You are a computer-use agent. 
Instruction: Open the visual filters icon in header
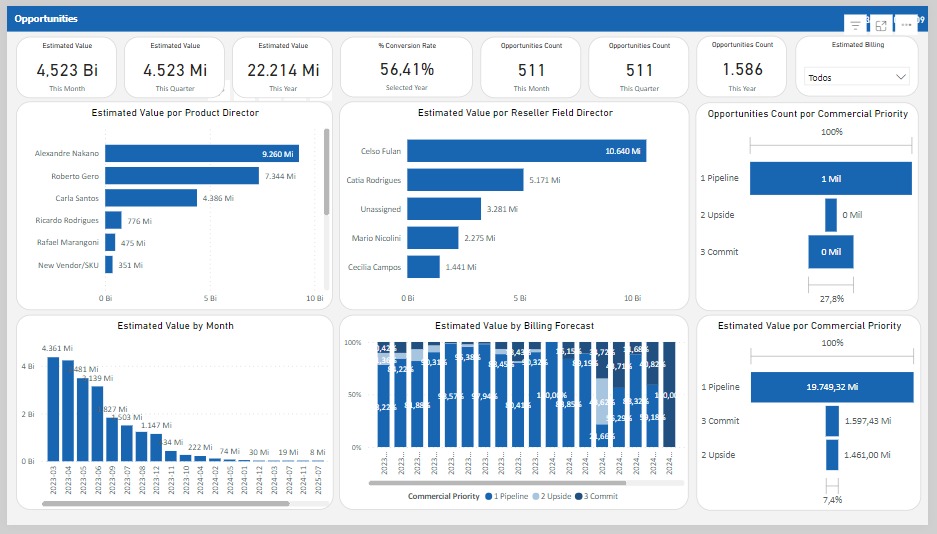(855, 25)
